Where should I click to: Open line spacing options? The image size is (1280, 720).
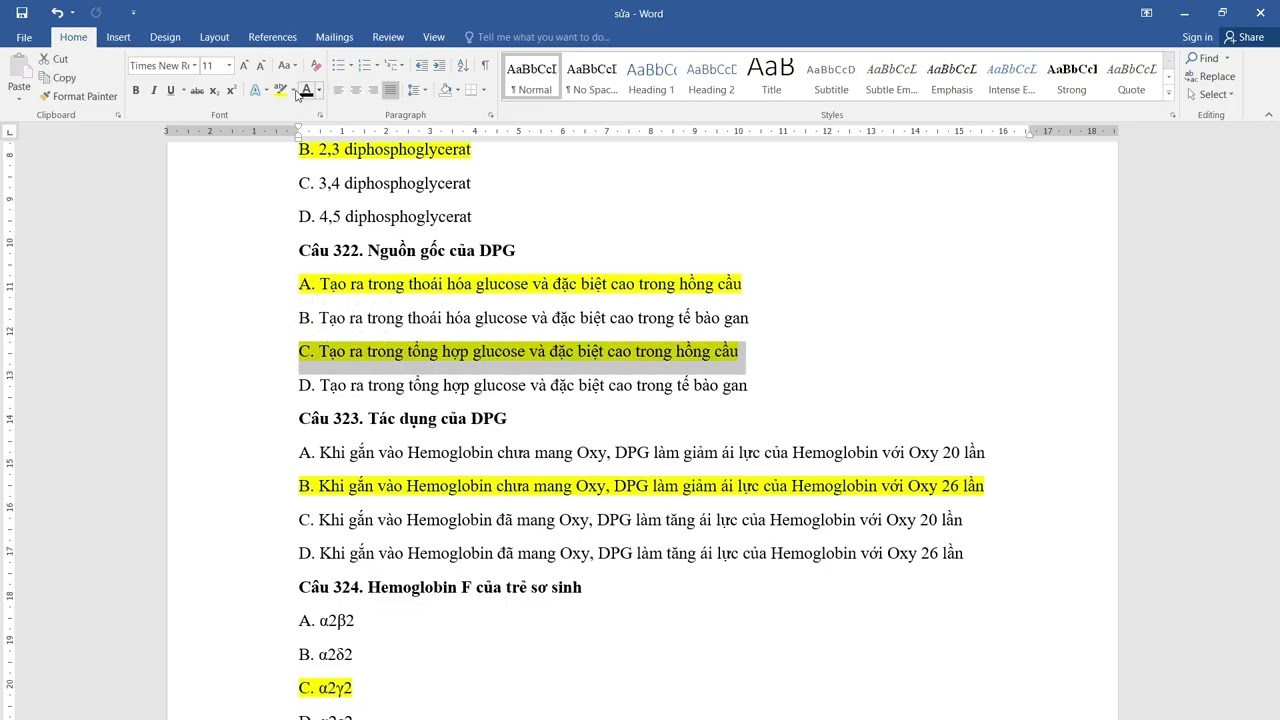[x=418, y=90]
